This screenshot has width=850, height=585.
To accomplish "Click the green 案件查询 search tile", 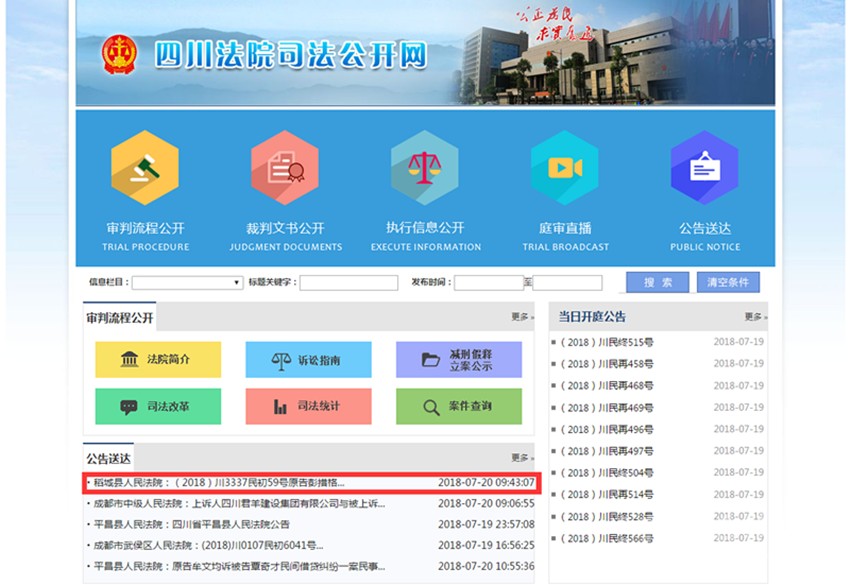I will pos(458,407).
